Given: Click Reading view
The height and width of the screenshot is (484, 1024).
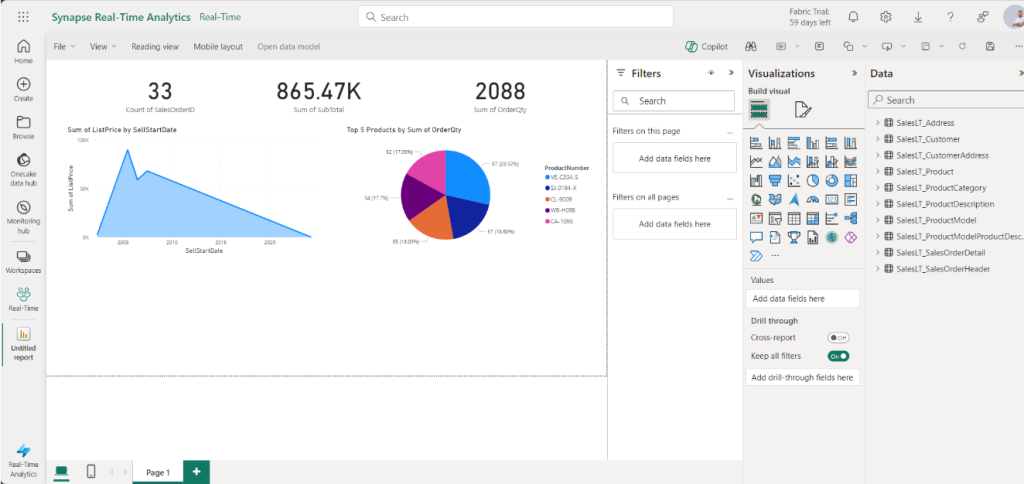Looking at the screenshot, I should click(x=155, y=46).
